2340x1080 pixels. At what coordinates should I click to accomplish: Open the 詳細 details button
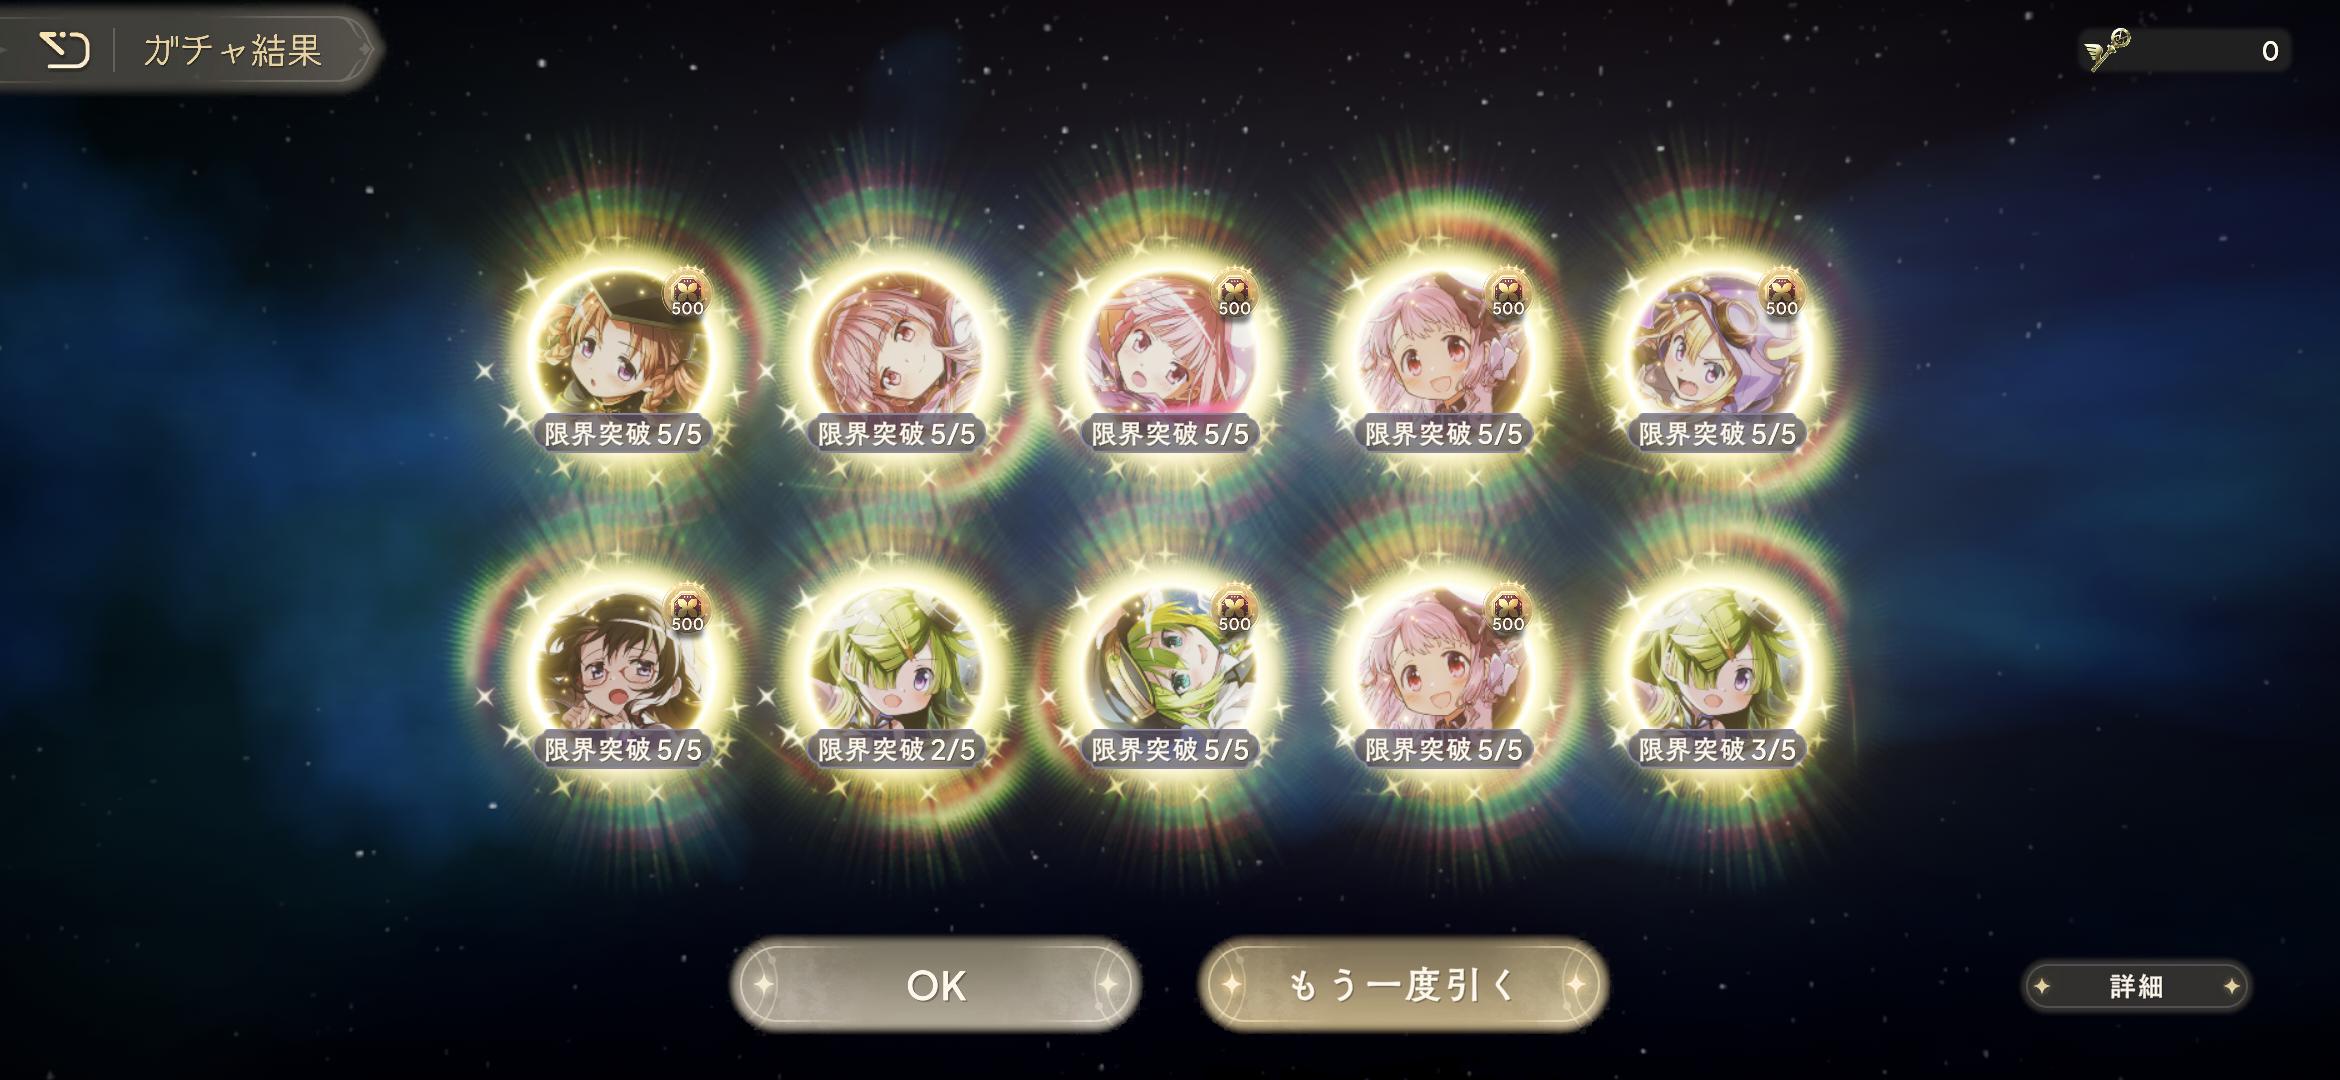(2136, 987)
